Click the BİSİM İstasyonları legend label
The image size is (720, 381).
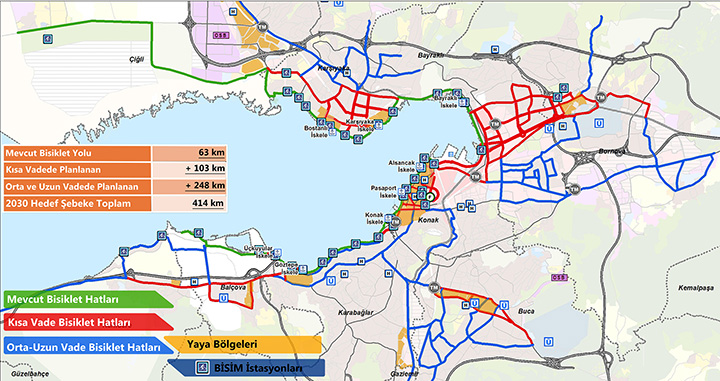coord(258,368)
